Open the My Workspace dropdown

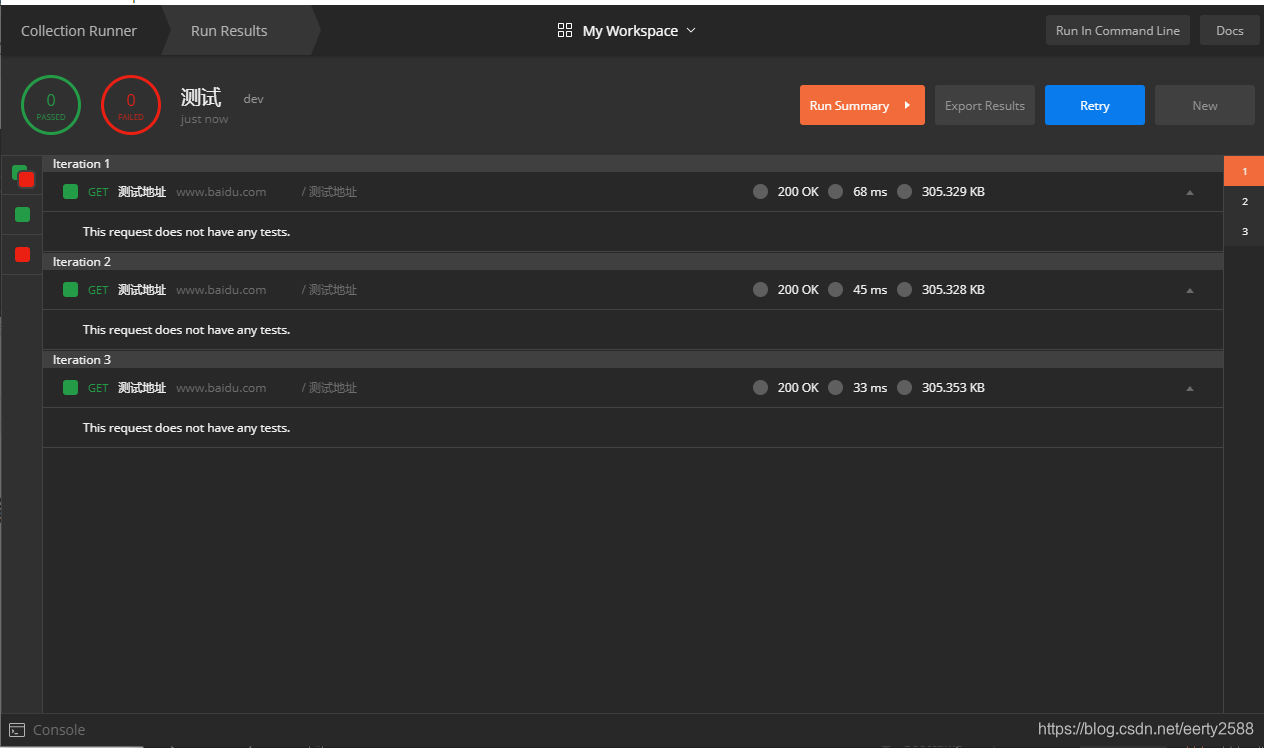click(x=639, y=31)
